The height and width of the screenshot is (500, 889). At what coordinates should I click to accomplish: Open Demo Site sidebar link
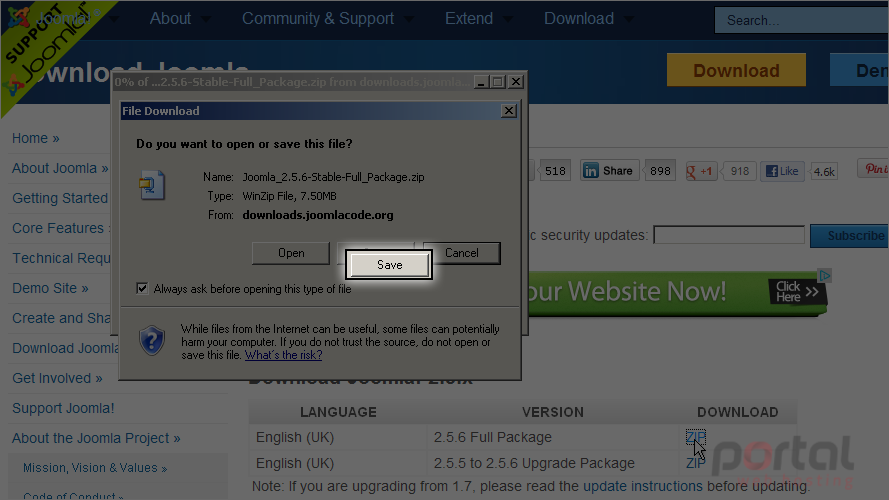tap(50, 288)
